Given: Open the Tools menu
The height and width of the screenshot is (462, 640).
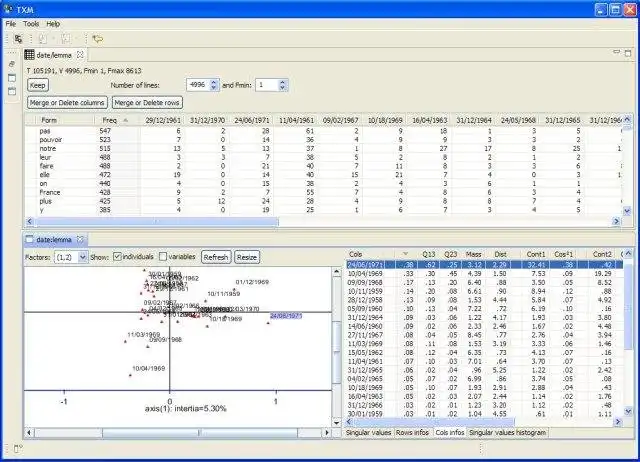Looking at the screenshot, I should click(31, 23).
